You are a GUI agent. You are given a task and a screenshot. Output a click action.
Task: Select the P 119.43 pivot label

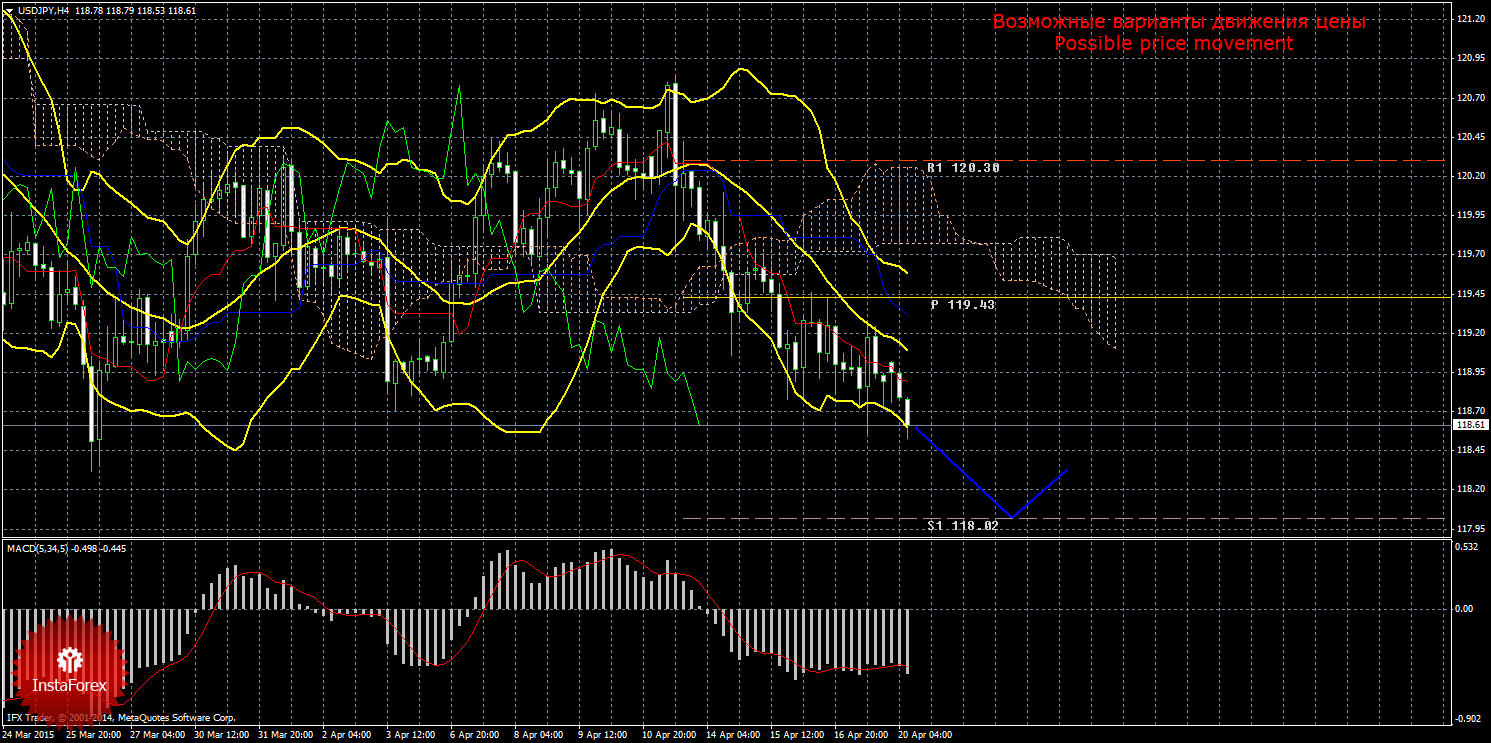(x=962, y=304)
